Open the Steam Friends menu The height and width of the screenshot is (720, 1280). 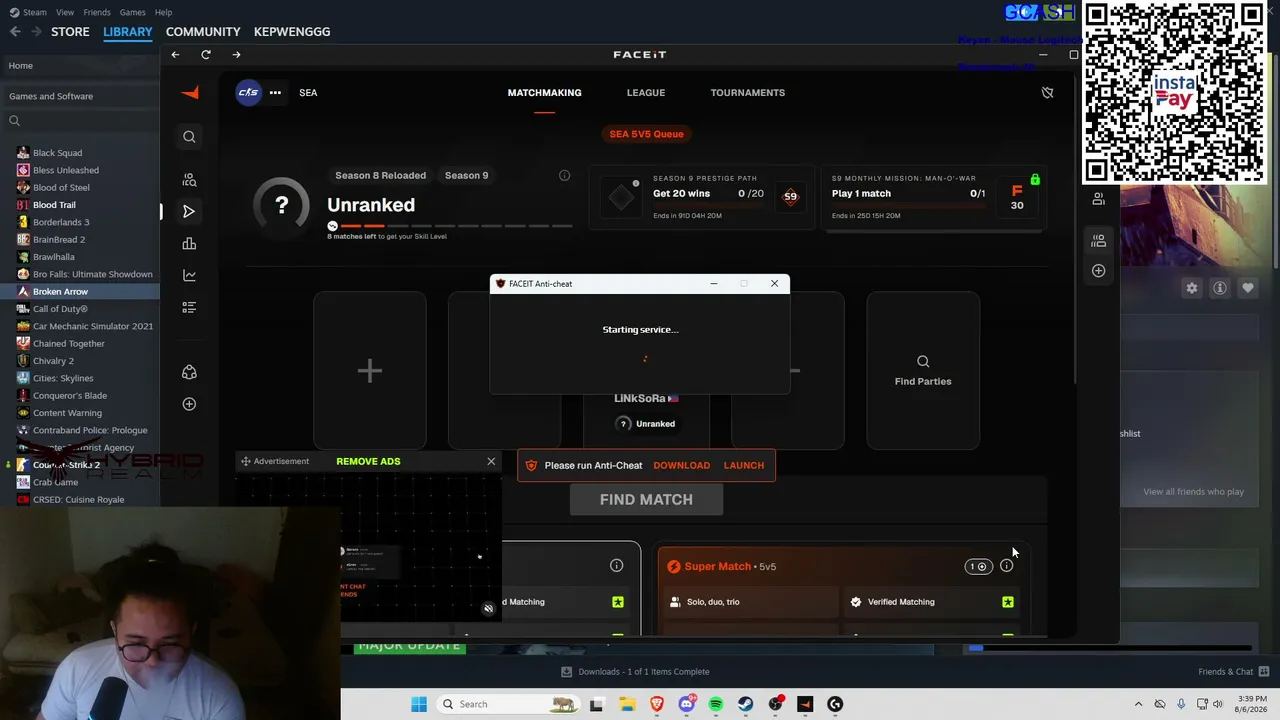coord(97,12)
